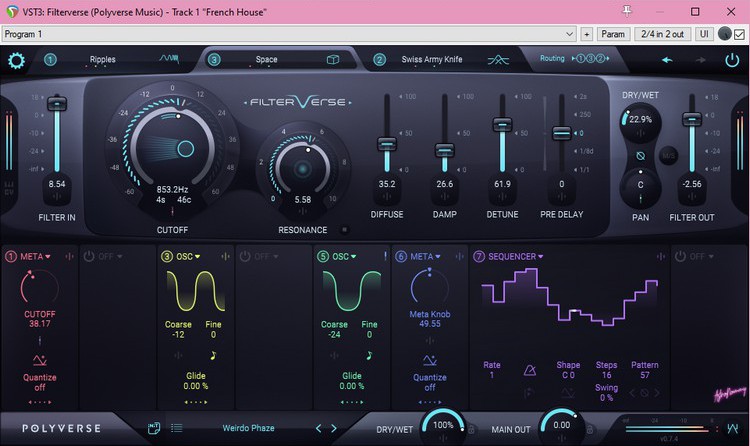Click the filter slot 1 number badge
Viewport: 750px width, 446px height.
(50, 60)
